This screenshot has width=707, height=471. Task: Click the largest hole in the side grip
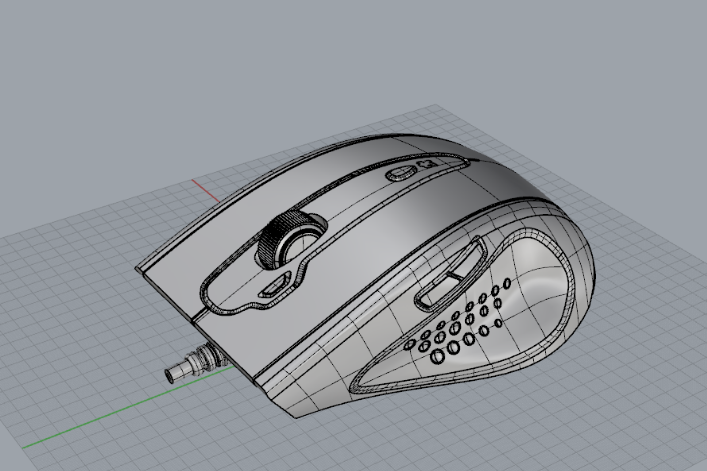pos(438,354)
